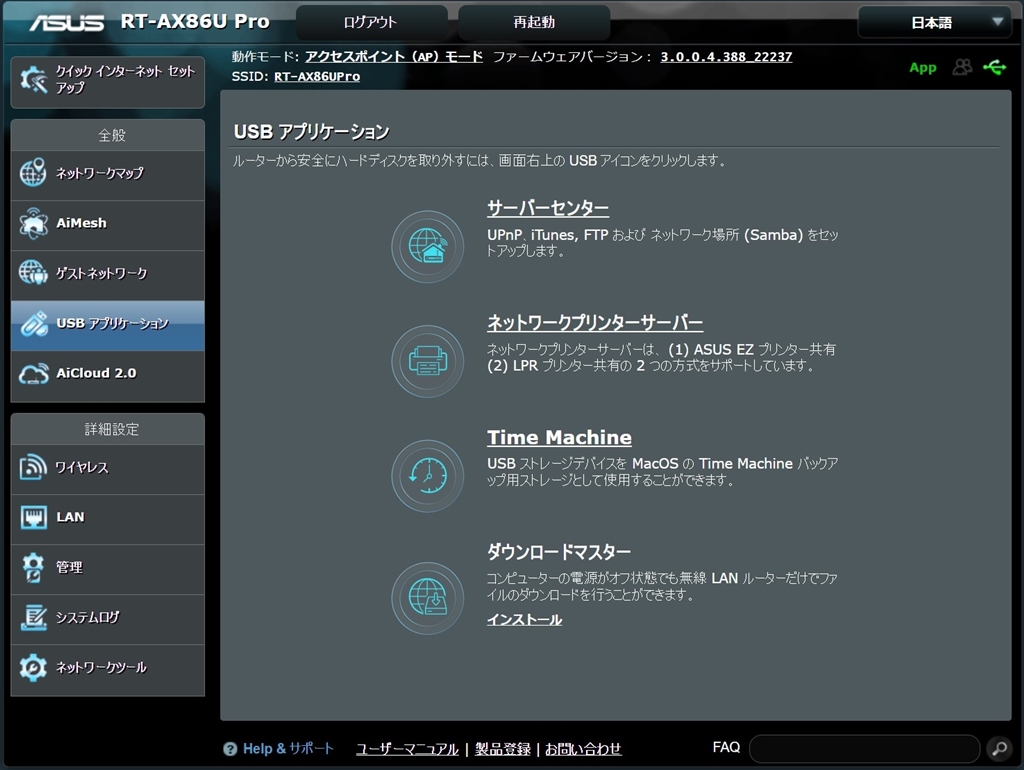
Task: Open the システムログ menu item
Action: pyautogui.click(x=108, y=618)
